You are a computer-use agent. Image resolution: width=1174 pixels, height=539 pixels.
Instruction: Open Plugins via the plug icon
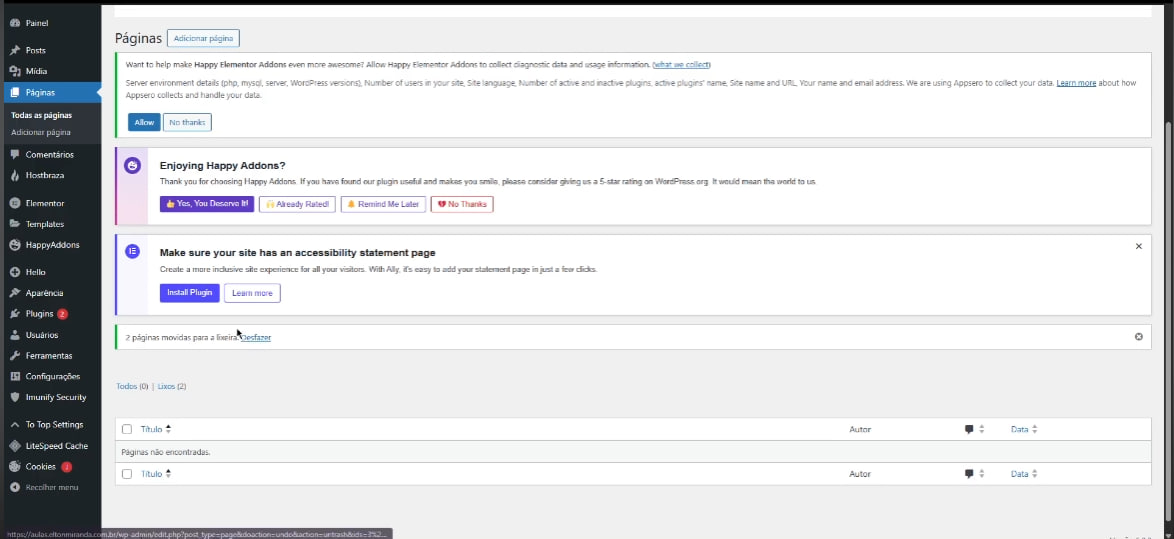[x=15, y=314]
